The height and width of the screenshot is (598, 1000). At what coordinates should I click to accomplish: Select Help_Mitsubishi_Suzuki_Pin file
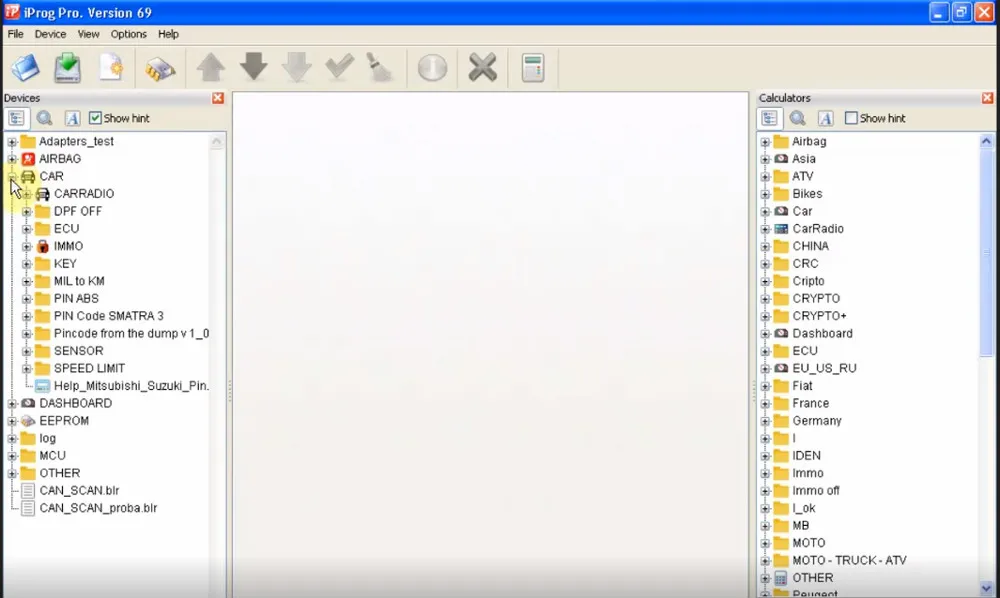click(131, 386)
